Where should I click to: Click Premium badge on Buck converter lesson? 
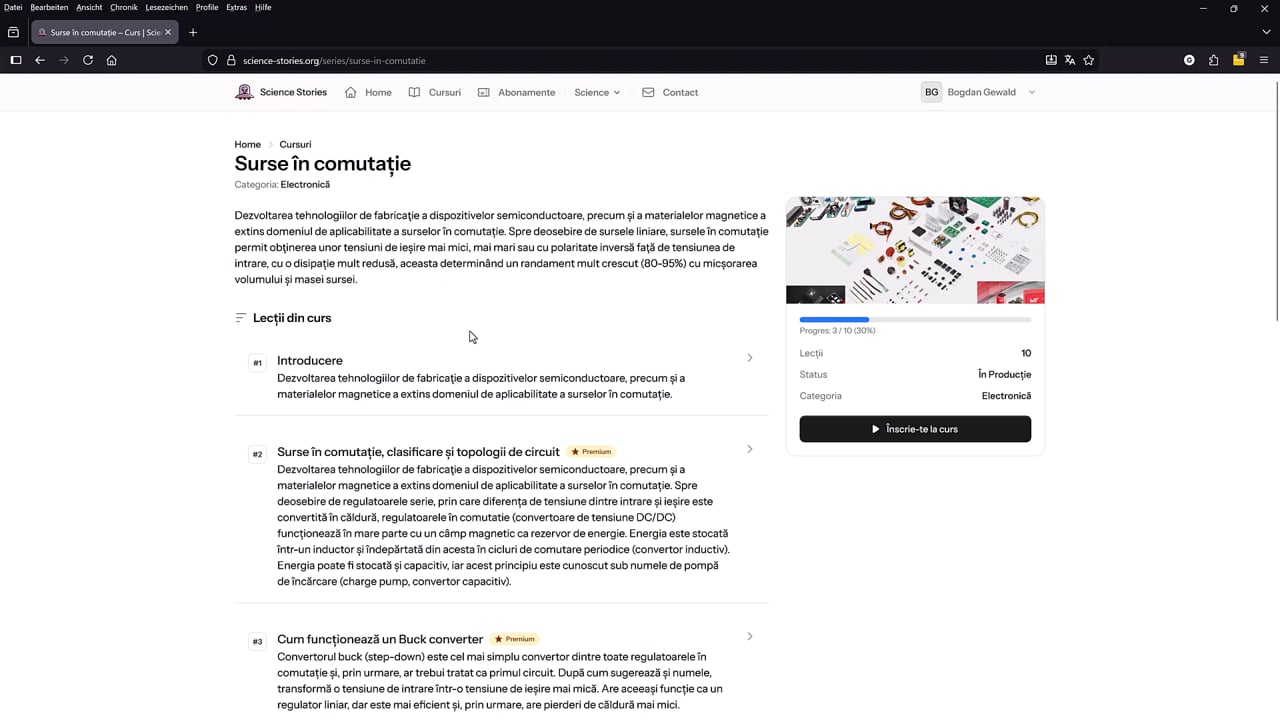pos(515,639)
